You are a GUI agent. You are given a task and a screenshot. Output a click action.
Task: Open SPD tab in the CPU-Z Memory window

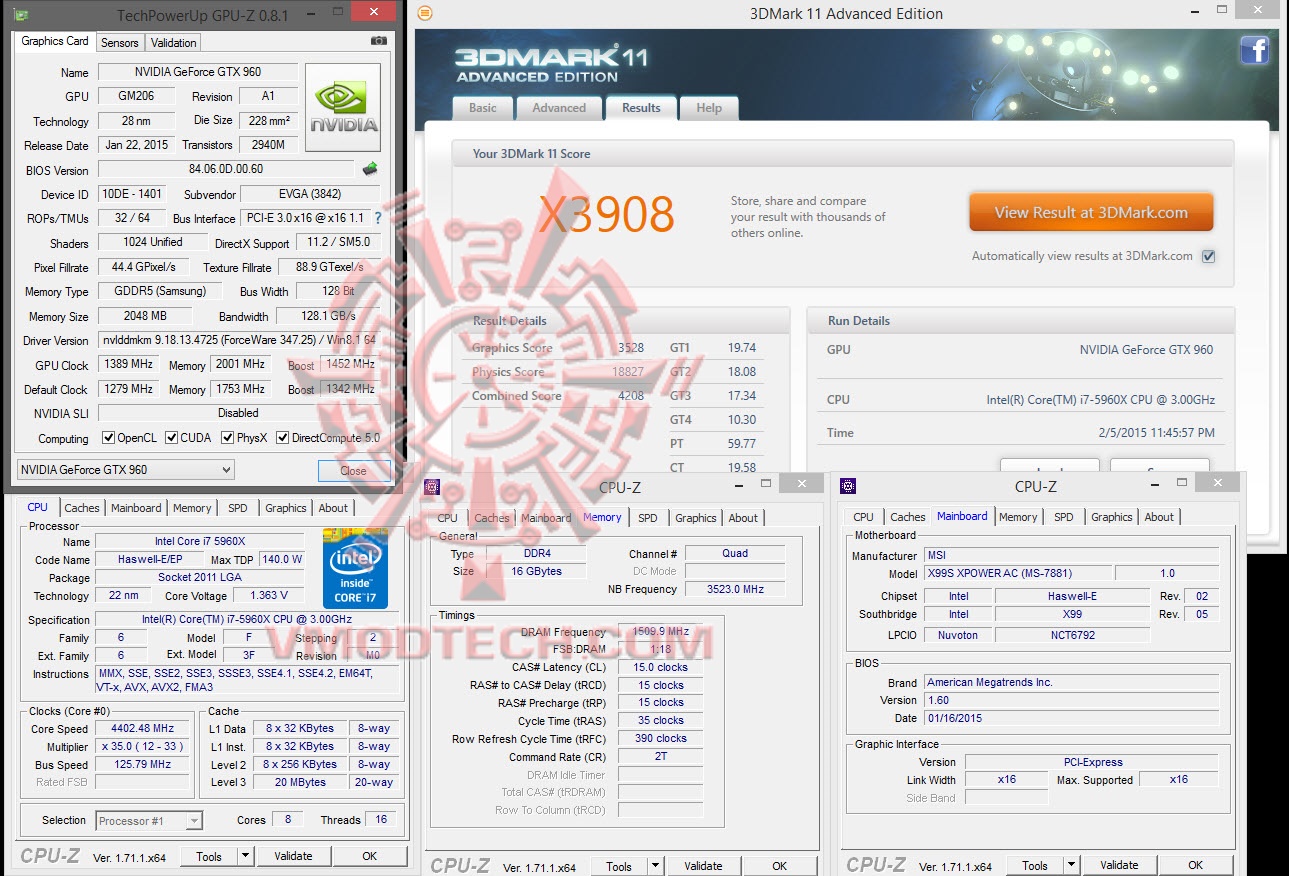click(x=648, y=518)
